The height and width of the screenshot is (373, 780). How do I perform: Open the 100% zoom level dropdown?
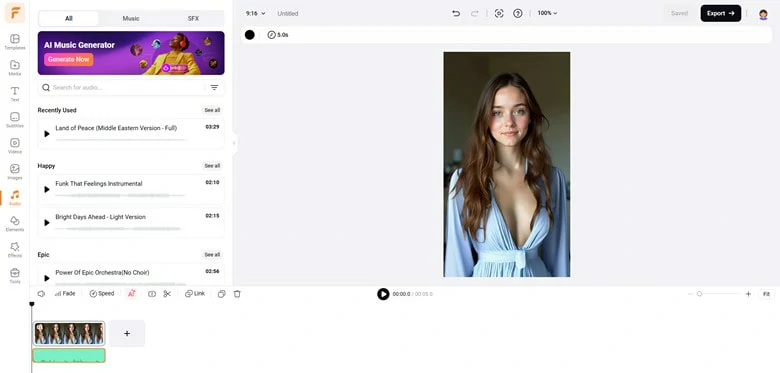tap(547, 13)
